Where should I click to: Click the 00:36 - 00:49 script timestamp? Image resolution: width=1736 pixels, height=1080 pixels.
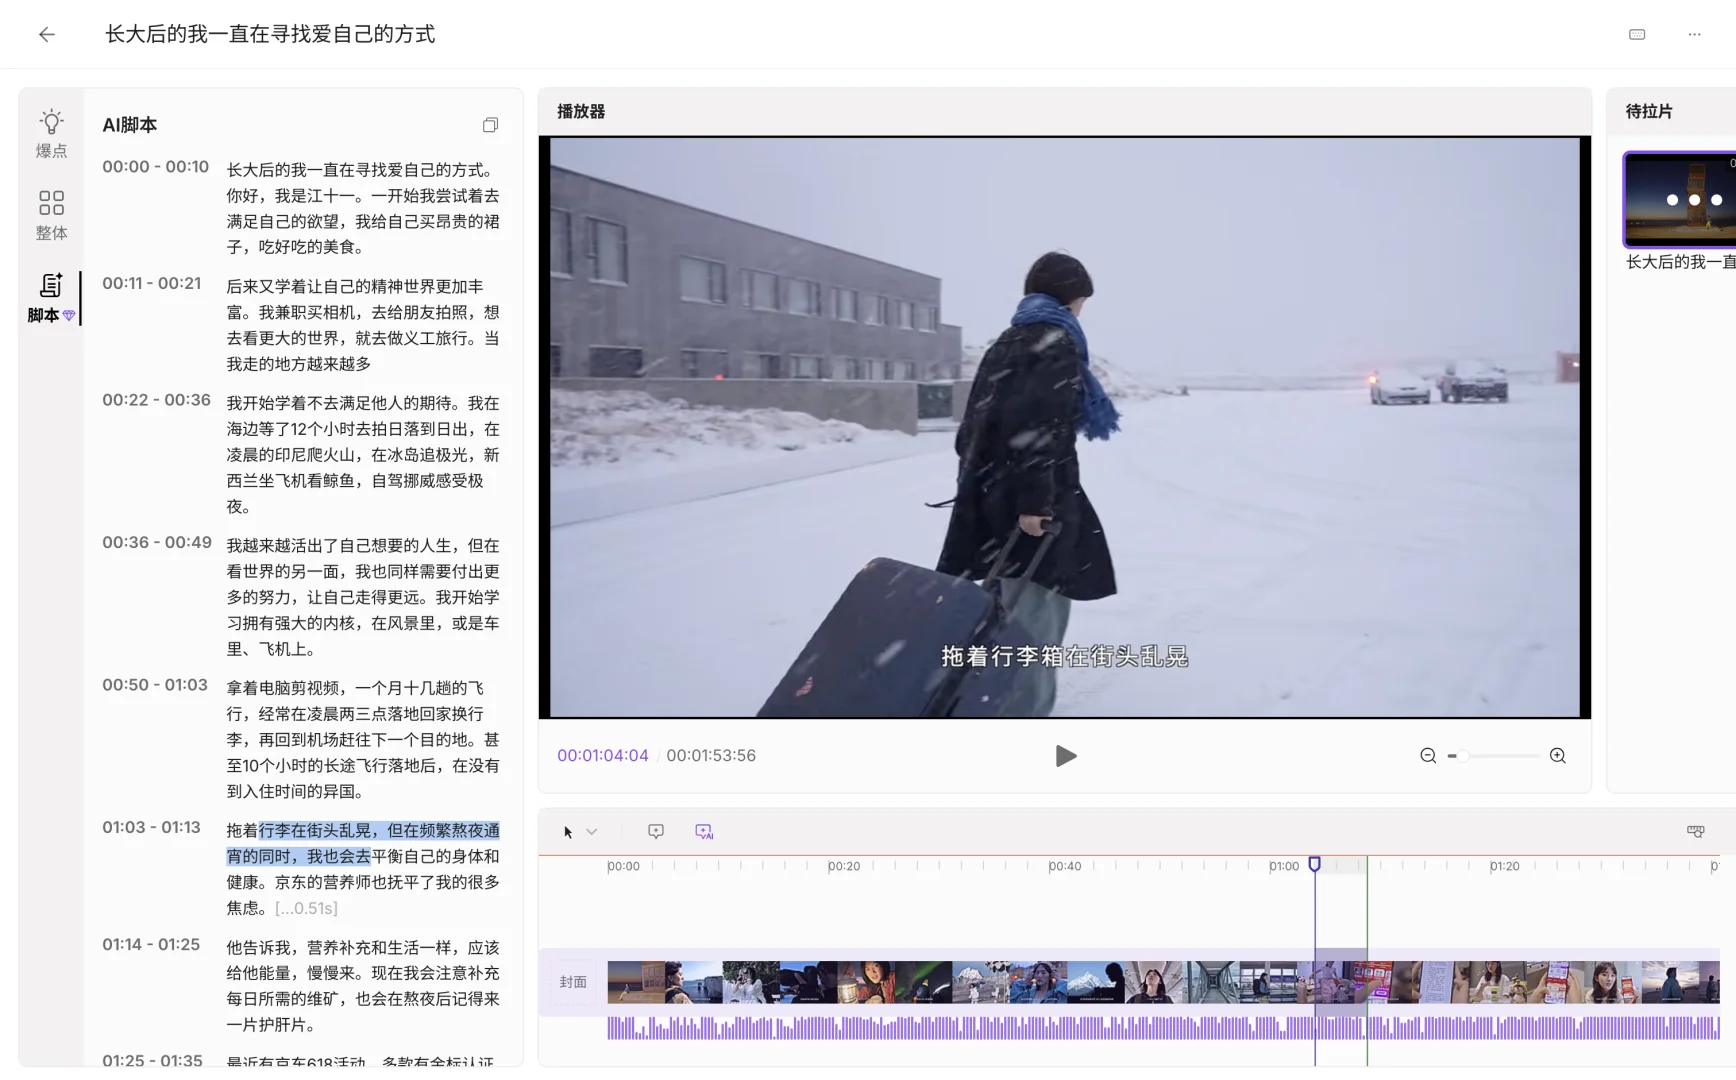157,543
